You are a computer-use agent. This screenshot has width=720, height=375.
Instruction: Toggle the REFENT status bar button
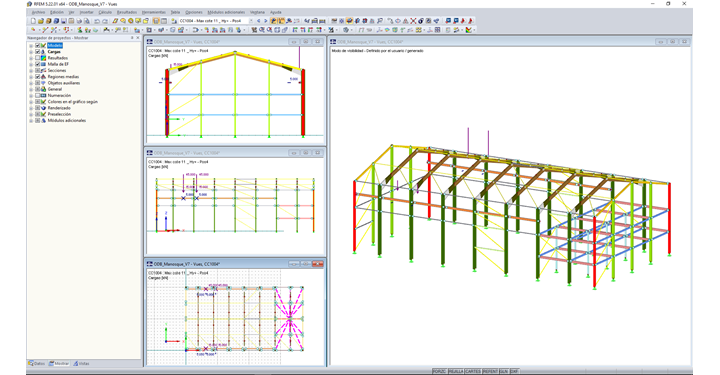pos(490,371)
